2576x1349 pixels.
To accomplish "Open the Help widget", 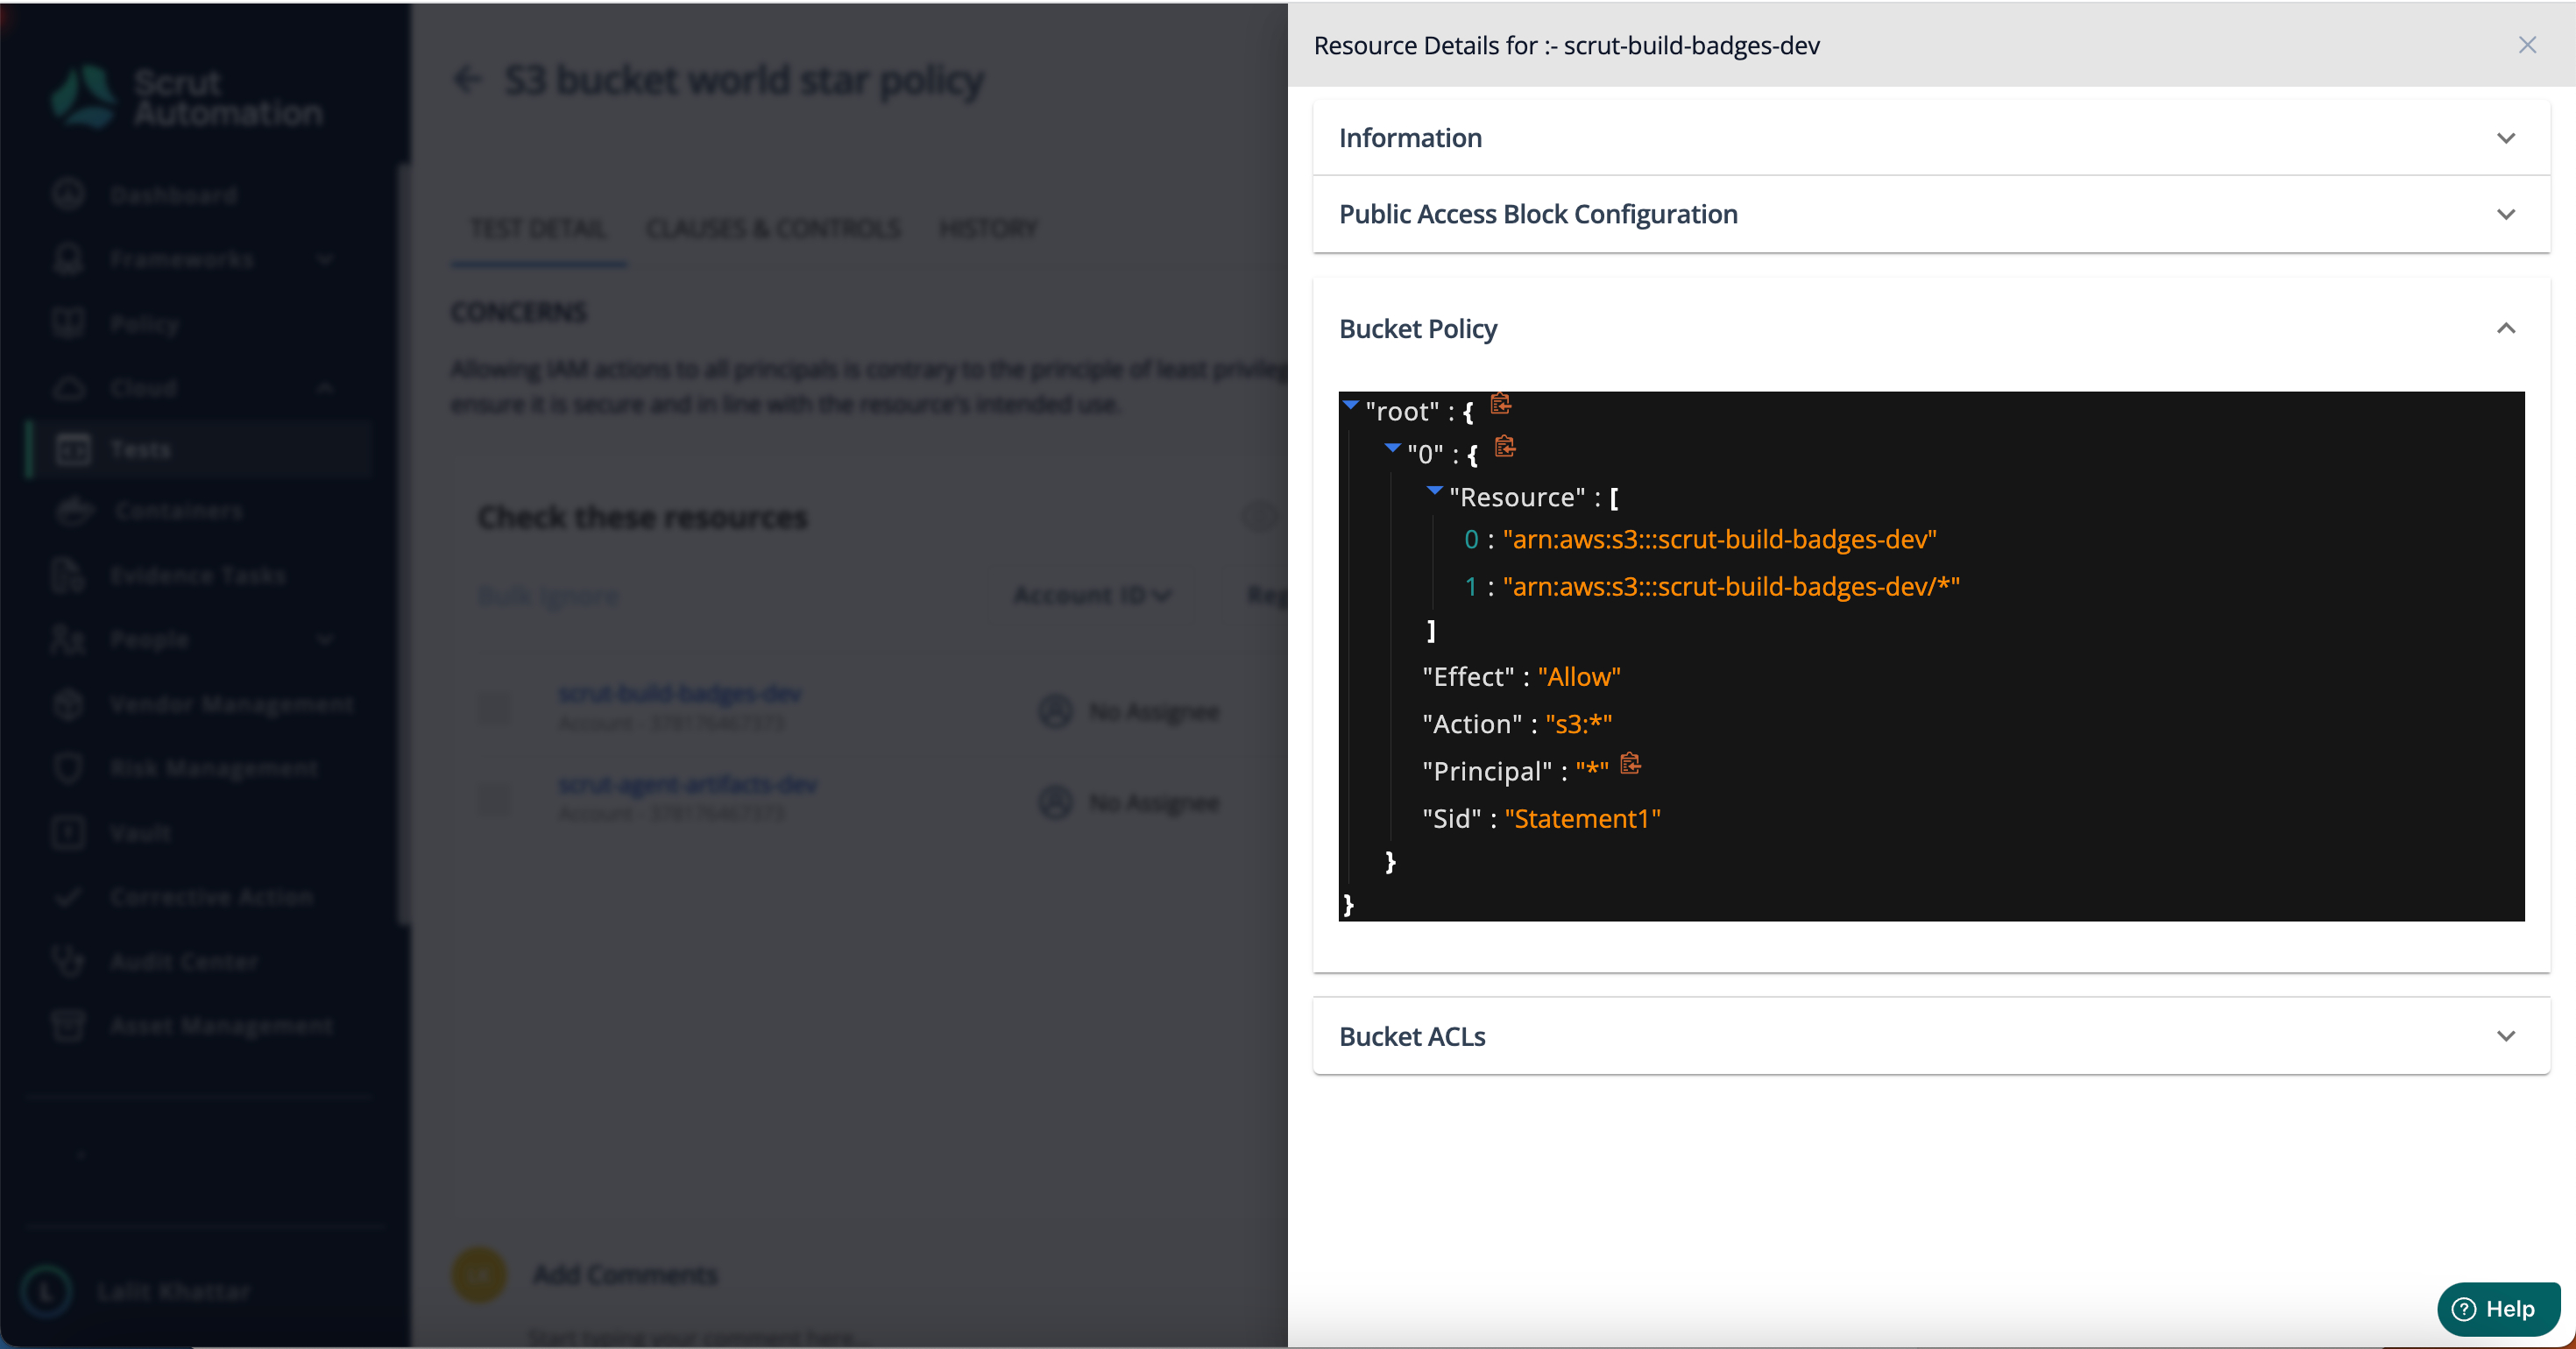I will coord(2498,1309).
